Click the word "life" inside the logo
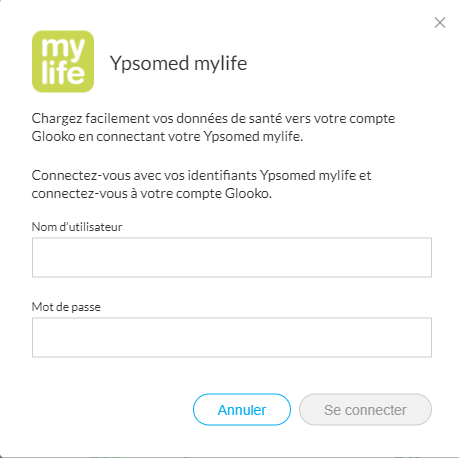459x458 pixels. click(63, 72)
